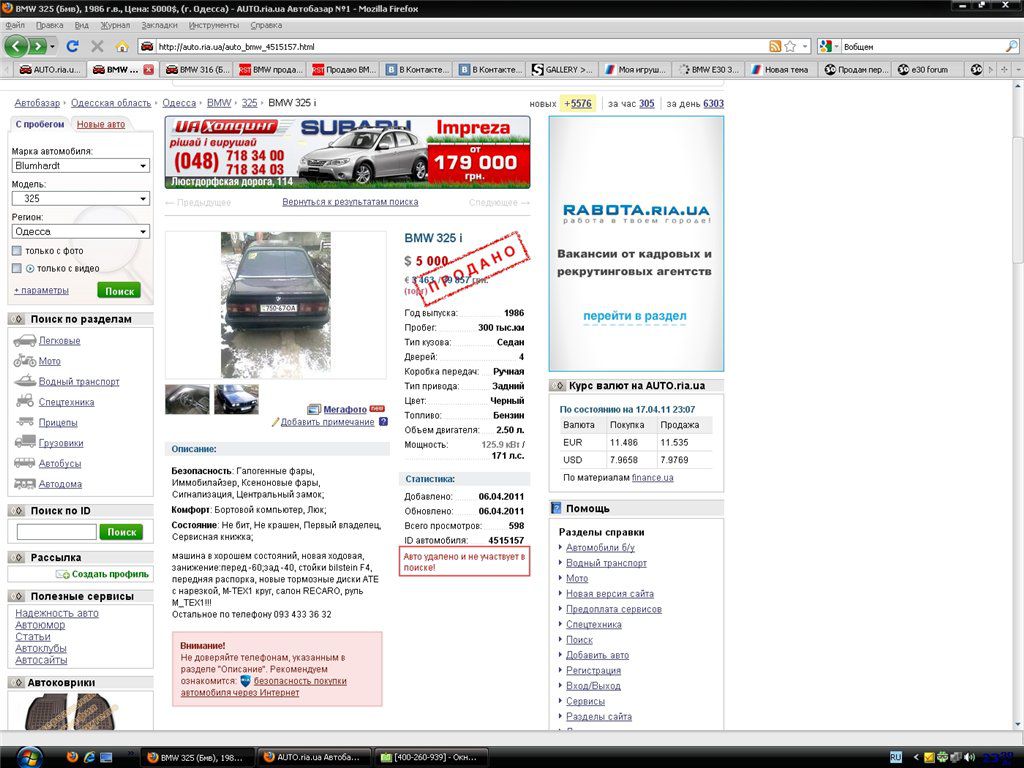This screenshot has width=1024, height=768.
Task: Run search with the magnifier icon
Action: point(1011,46)
